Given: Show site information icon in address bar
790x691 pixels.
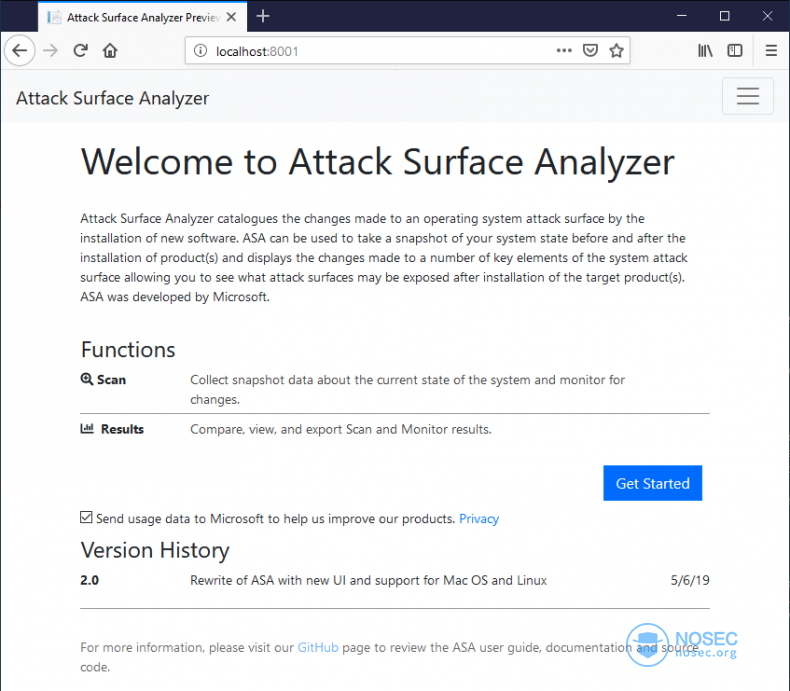Looking at the screenshot, I should (200, 51).
